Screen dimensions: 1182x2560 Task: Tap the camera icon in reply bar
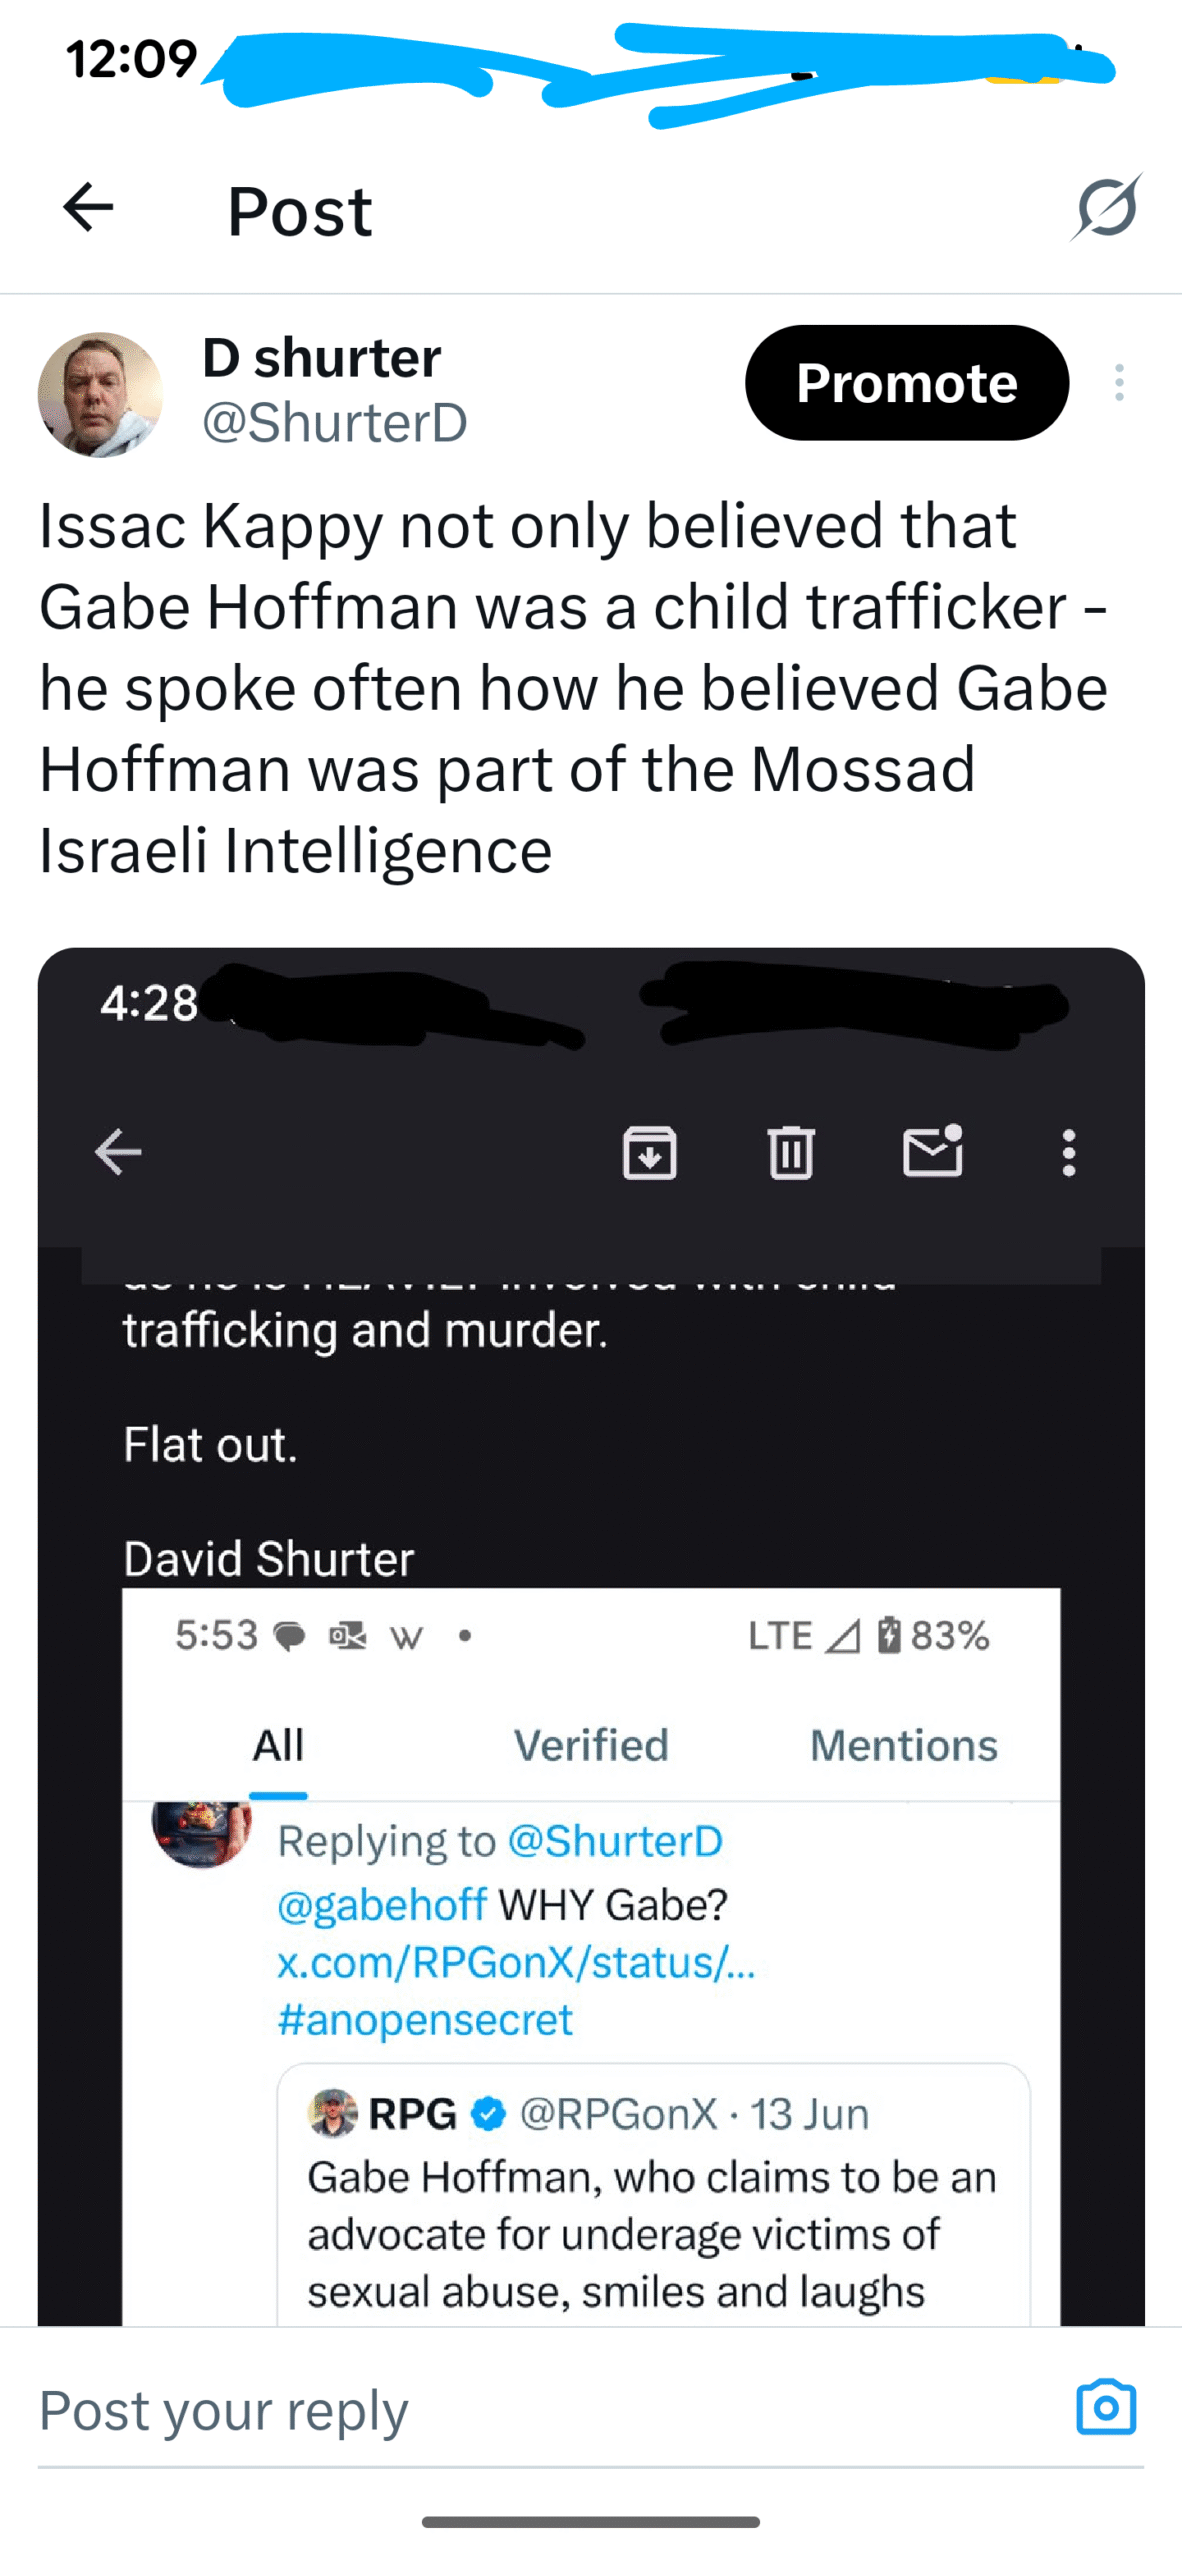(1106, 2407)
